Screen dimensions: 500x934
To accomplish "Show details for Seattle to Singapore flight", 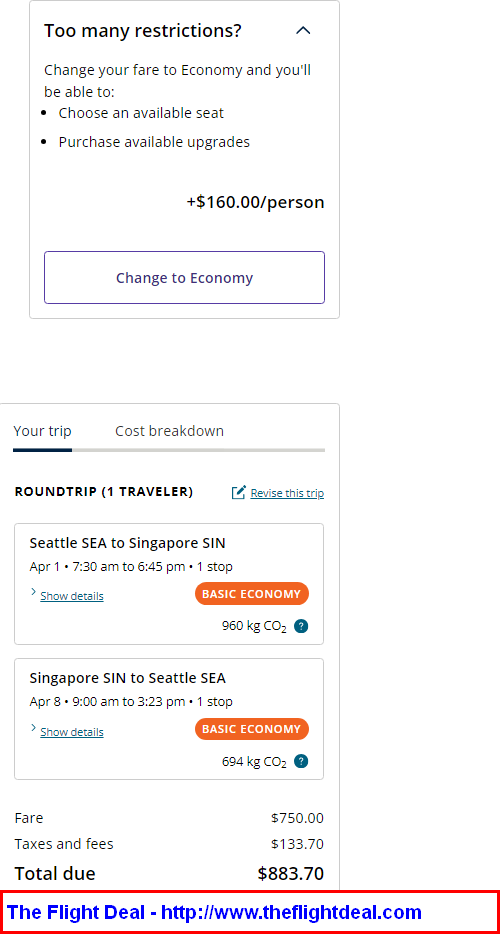I will pos(72,596).
